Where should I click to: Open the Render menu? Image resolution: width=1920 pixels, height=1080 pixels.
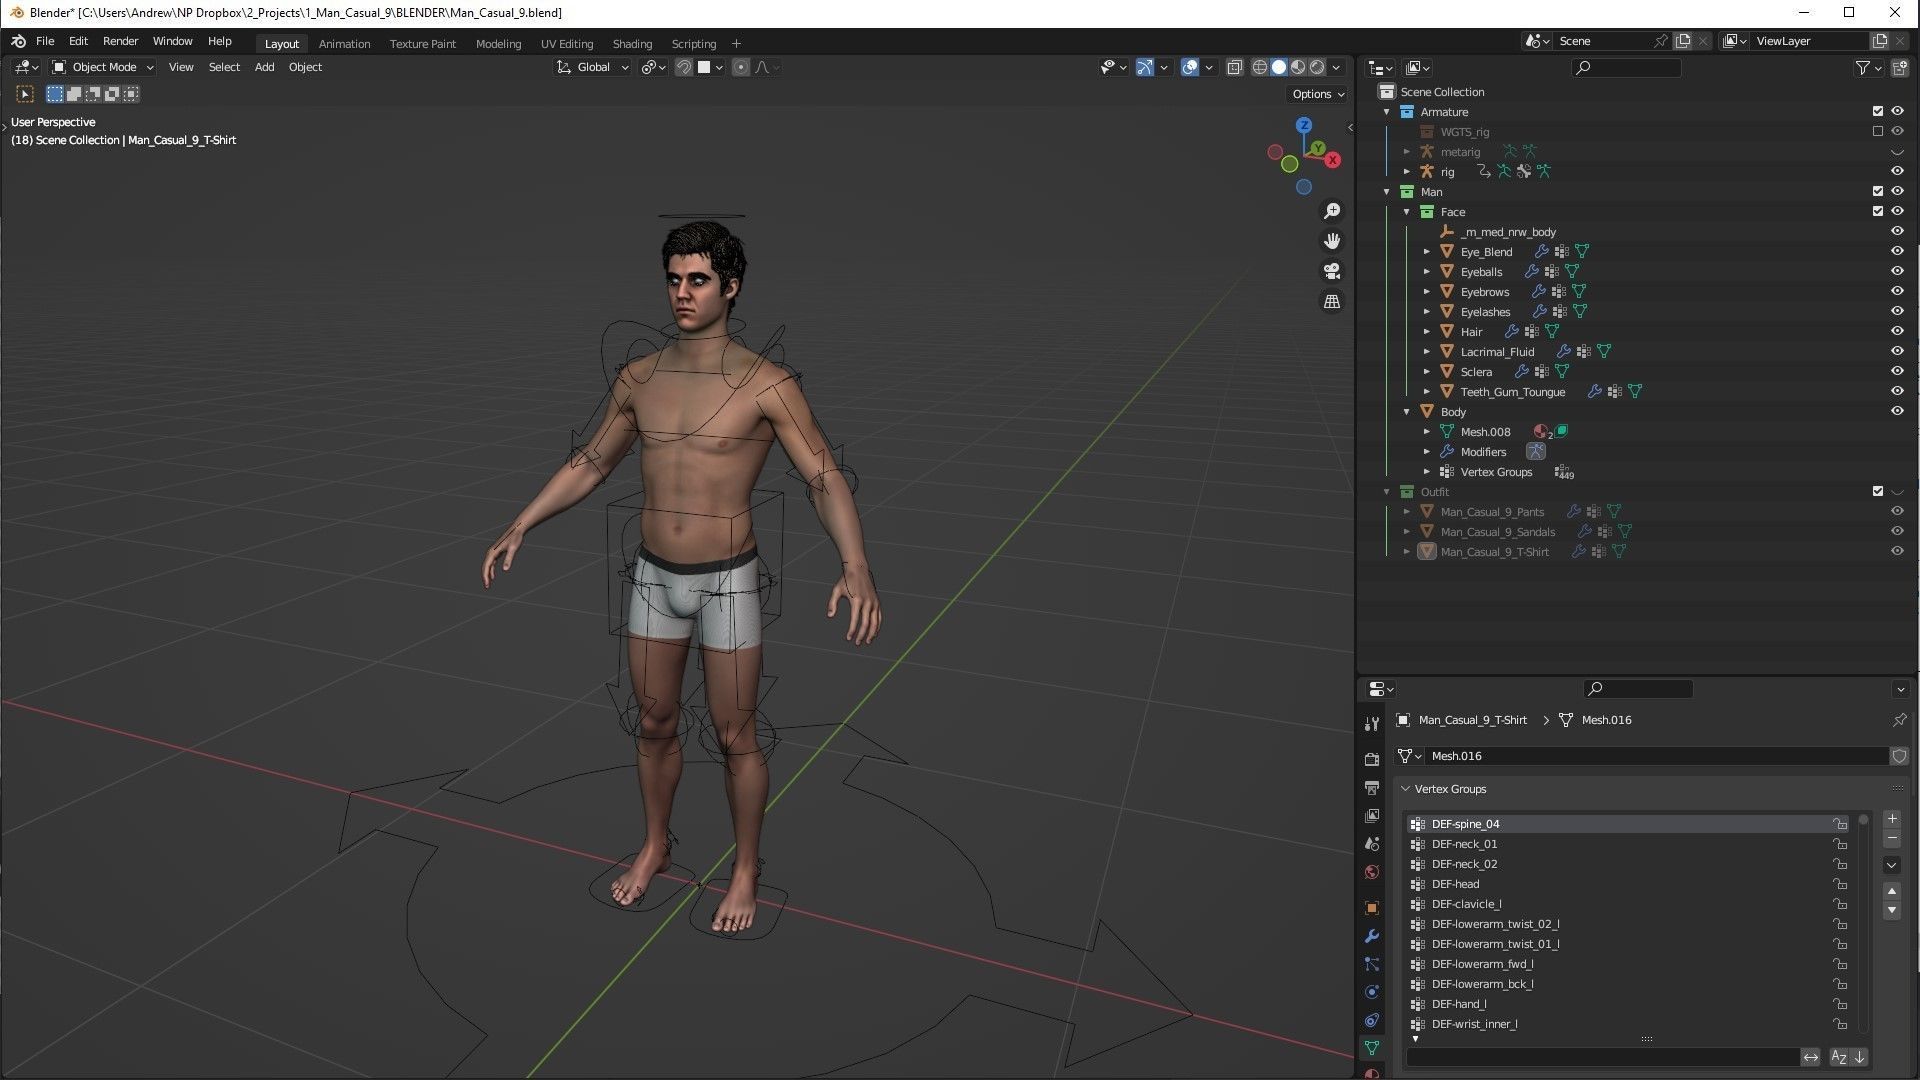click(120, 41)
